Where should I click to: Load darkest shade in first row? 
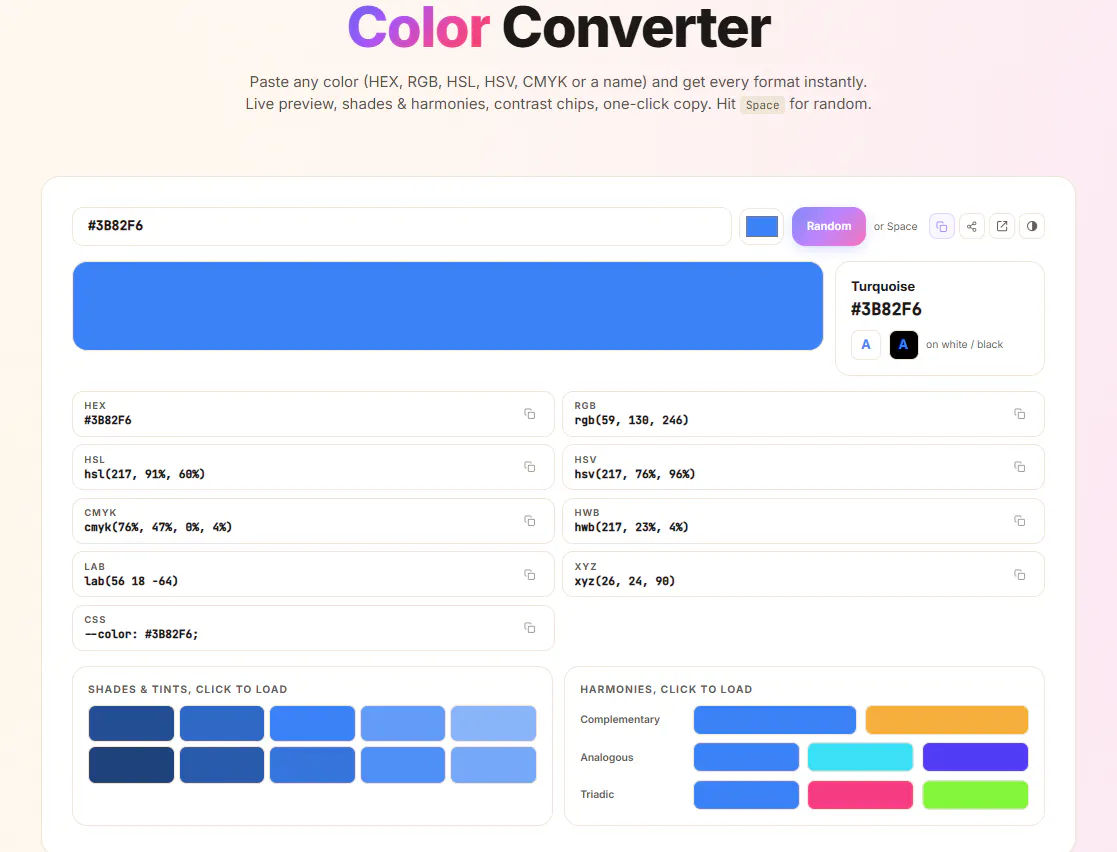(x=131, y=724)
